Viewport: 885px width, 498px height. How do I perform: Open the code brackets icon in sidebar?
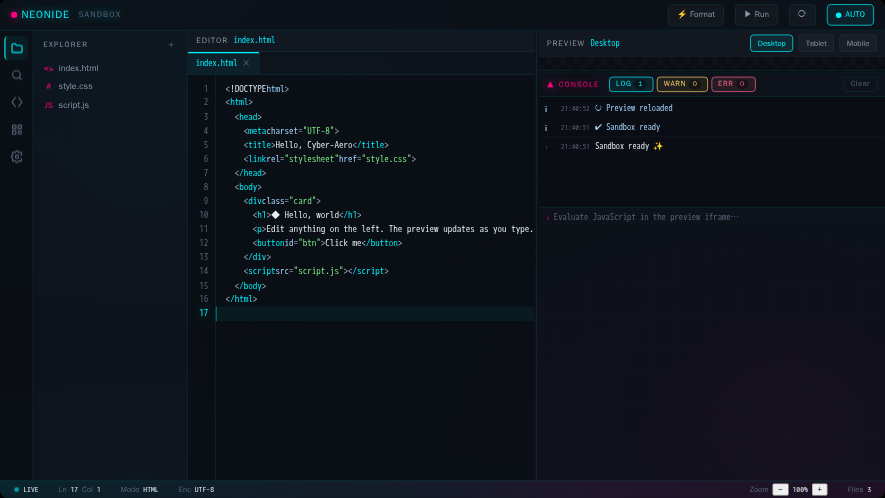(x=17, y=102)
